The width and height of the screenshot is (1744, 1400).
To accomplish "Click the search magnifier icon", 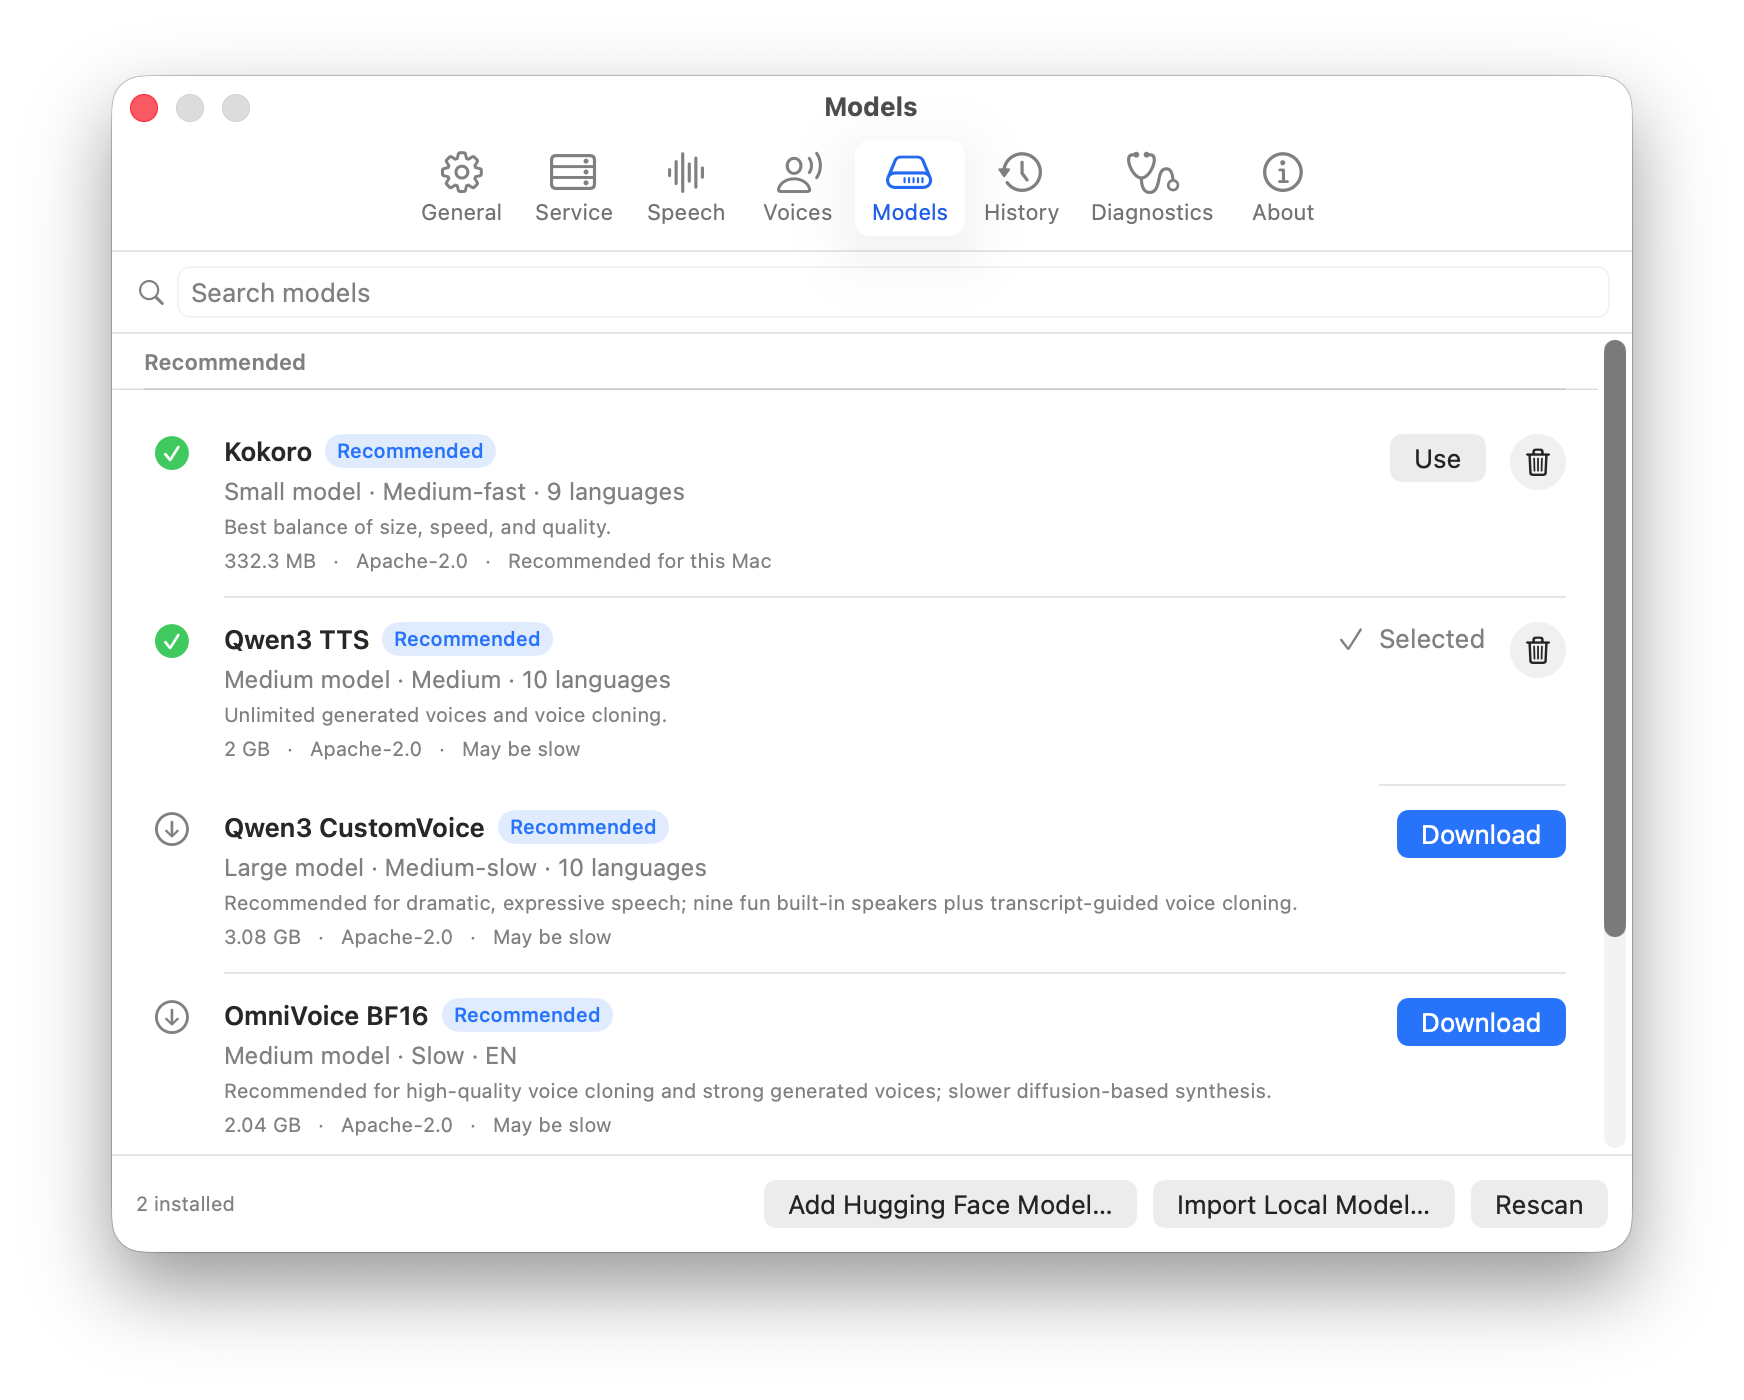I will point(151,292).
